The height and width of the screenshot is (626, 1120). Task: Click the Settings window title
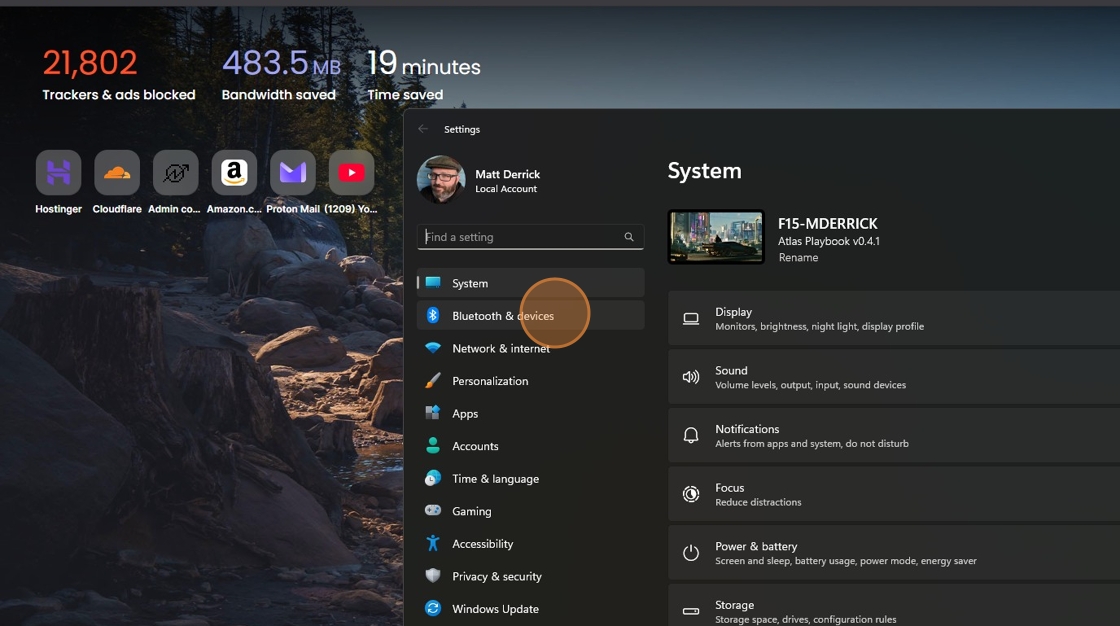pos(461,129)
